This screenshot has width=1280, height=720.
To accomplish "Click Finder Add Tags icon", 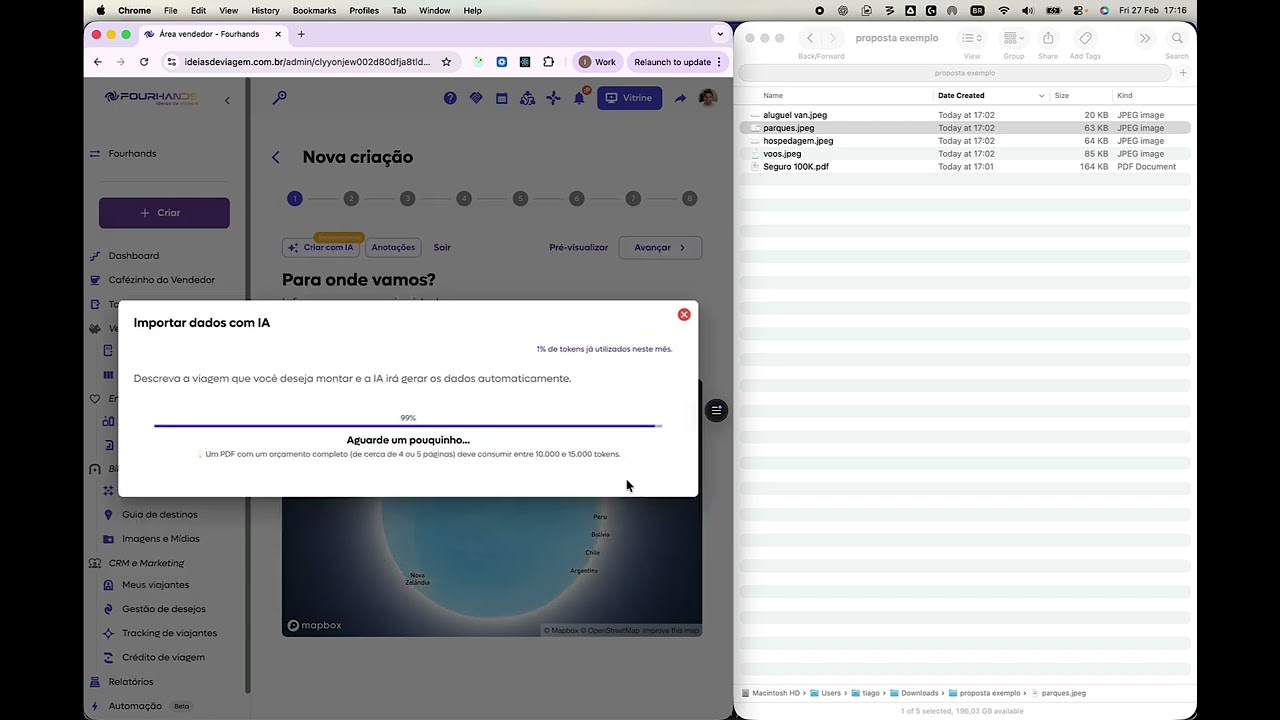I will [1085, 38].
